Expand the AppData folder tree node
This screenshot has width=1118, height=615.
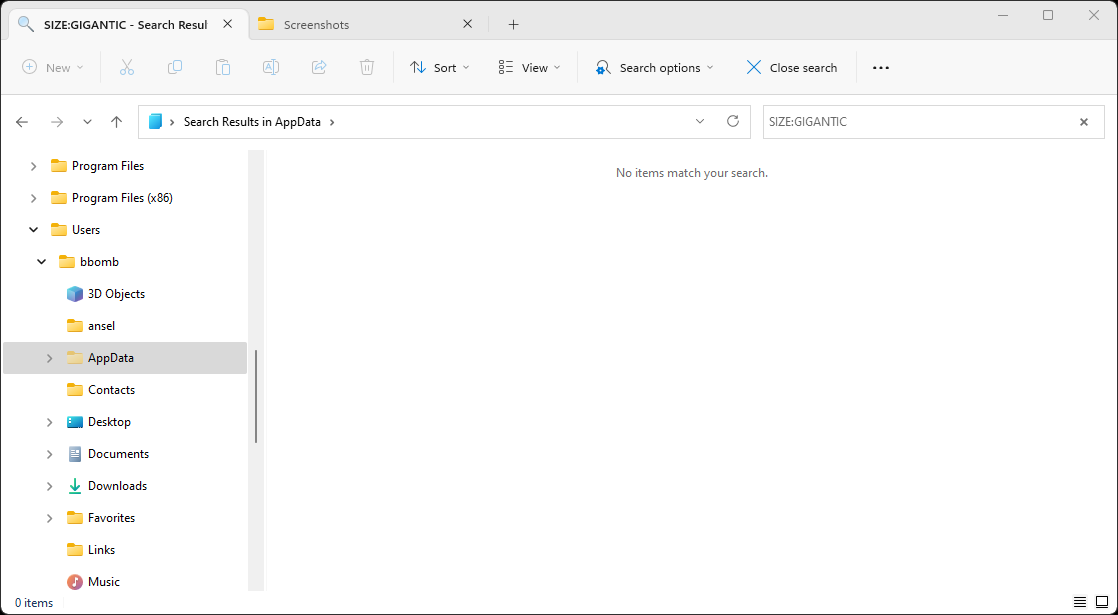pos(49,358)
